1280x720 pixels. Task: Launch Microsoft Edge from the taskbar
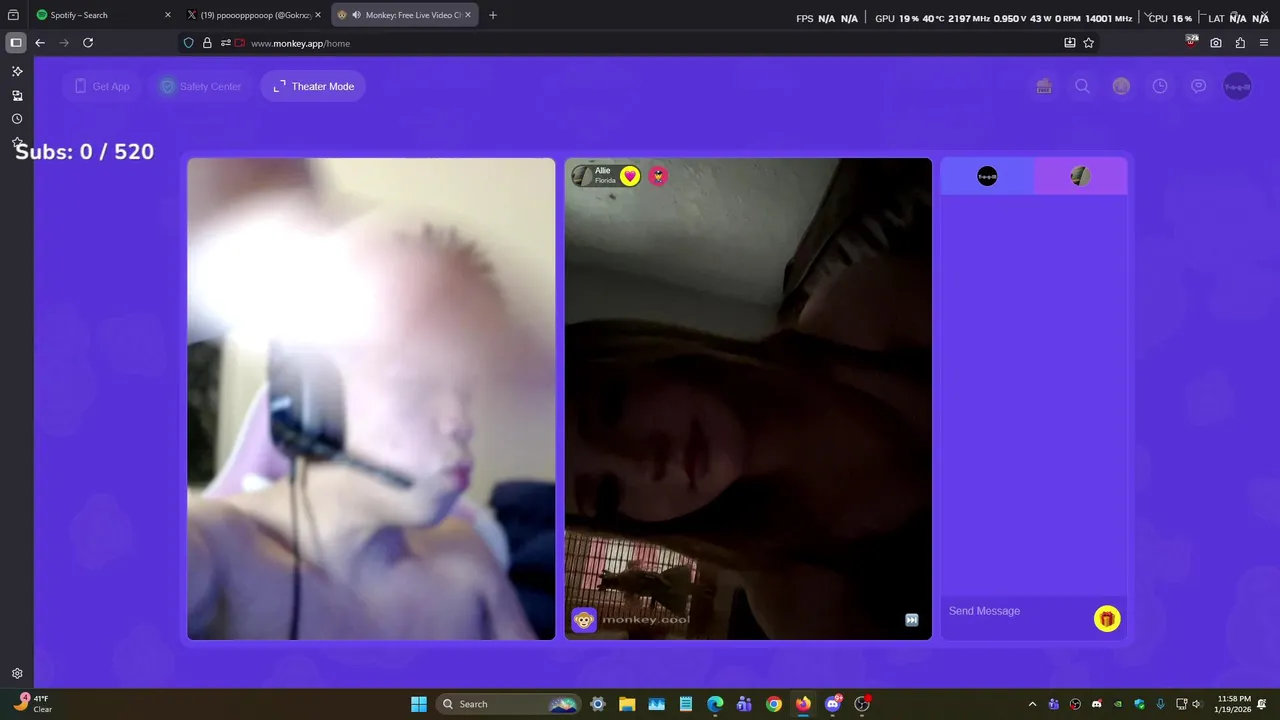(715, 704)
